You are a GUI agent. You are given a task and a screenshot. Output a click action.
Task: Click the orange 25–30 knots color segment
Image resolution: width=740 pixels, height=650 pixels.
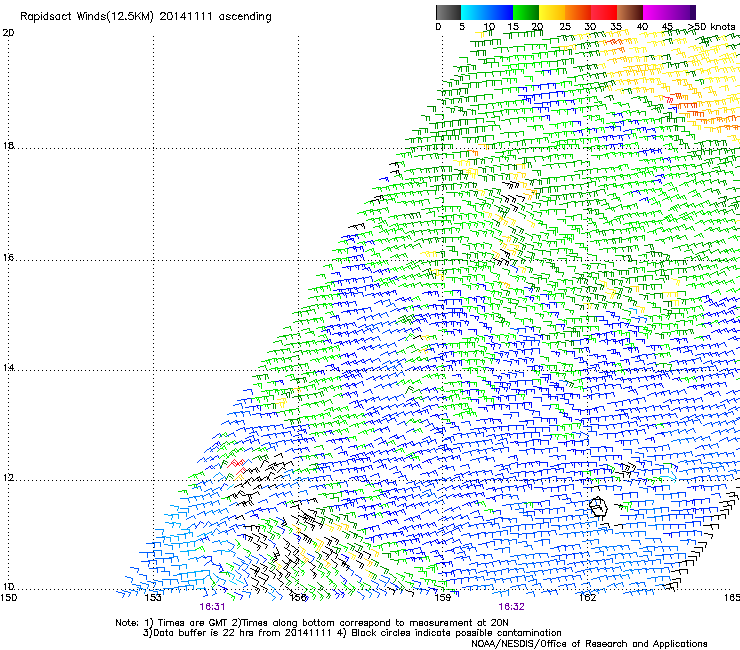tap(578, 12)
